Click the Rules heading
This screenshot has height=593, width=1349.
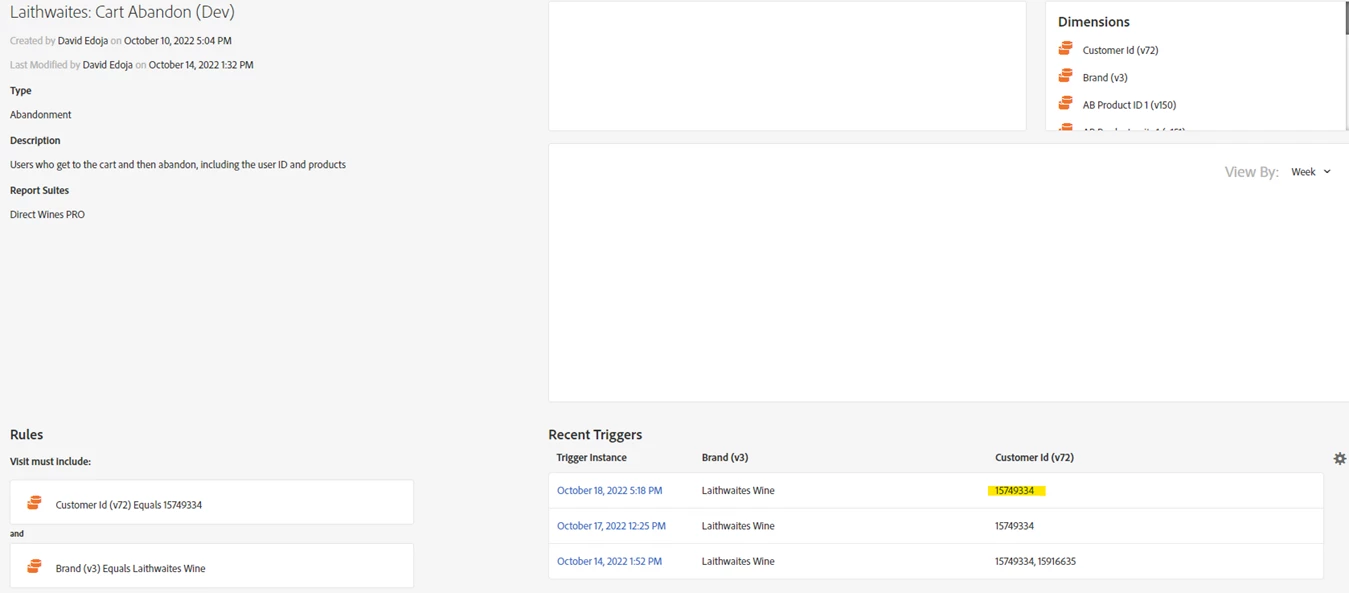[x=26, y=435]
